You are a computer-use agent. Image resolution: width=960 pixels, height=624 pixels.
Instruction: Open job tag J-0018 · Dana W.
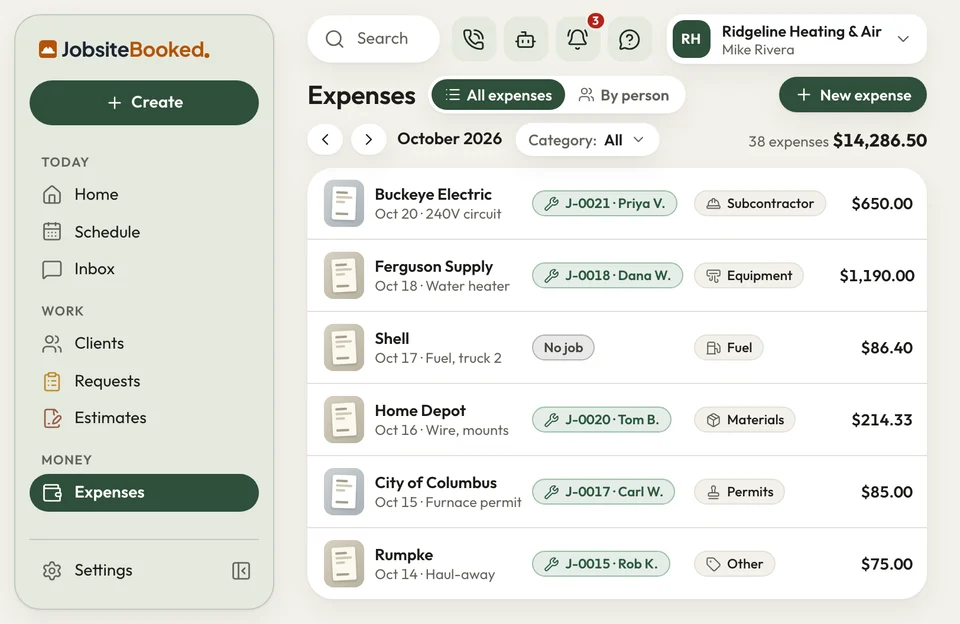[607, 276]
